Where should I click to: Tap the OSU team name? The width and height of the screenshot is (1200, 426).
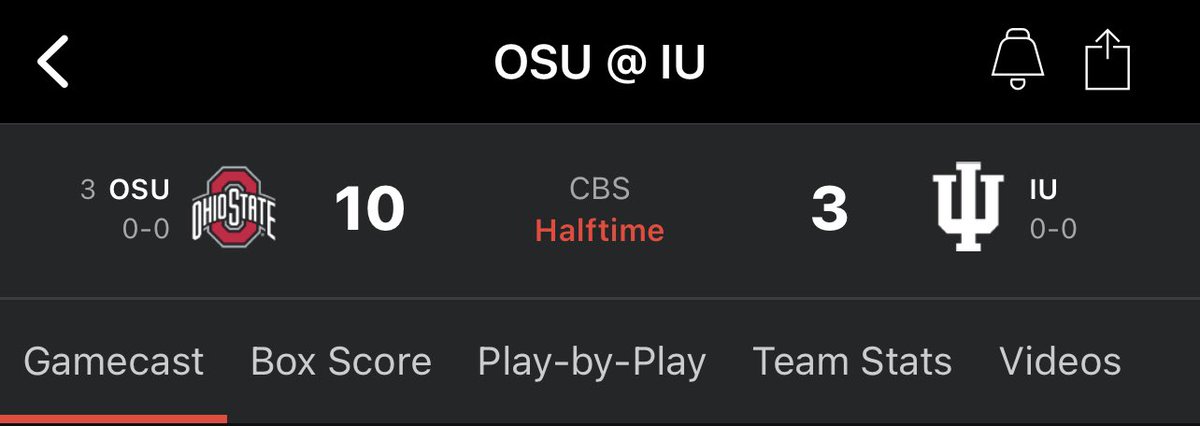tap(140, 189)
